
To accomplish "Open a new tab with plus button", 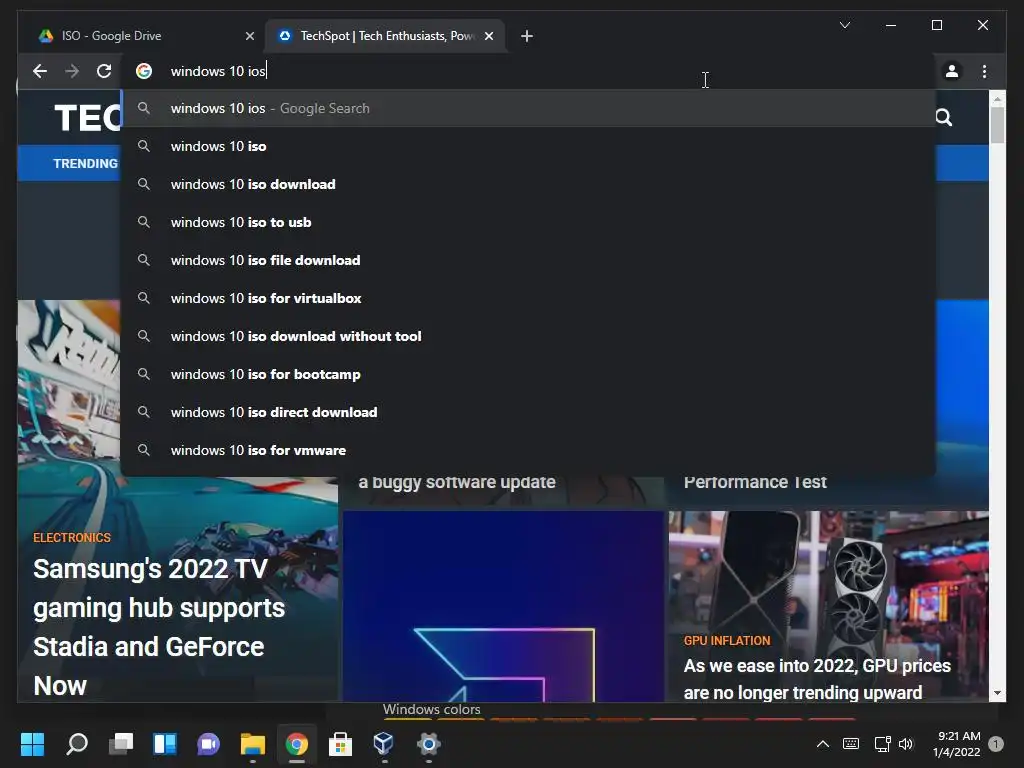I will 527,36.
